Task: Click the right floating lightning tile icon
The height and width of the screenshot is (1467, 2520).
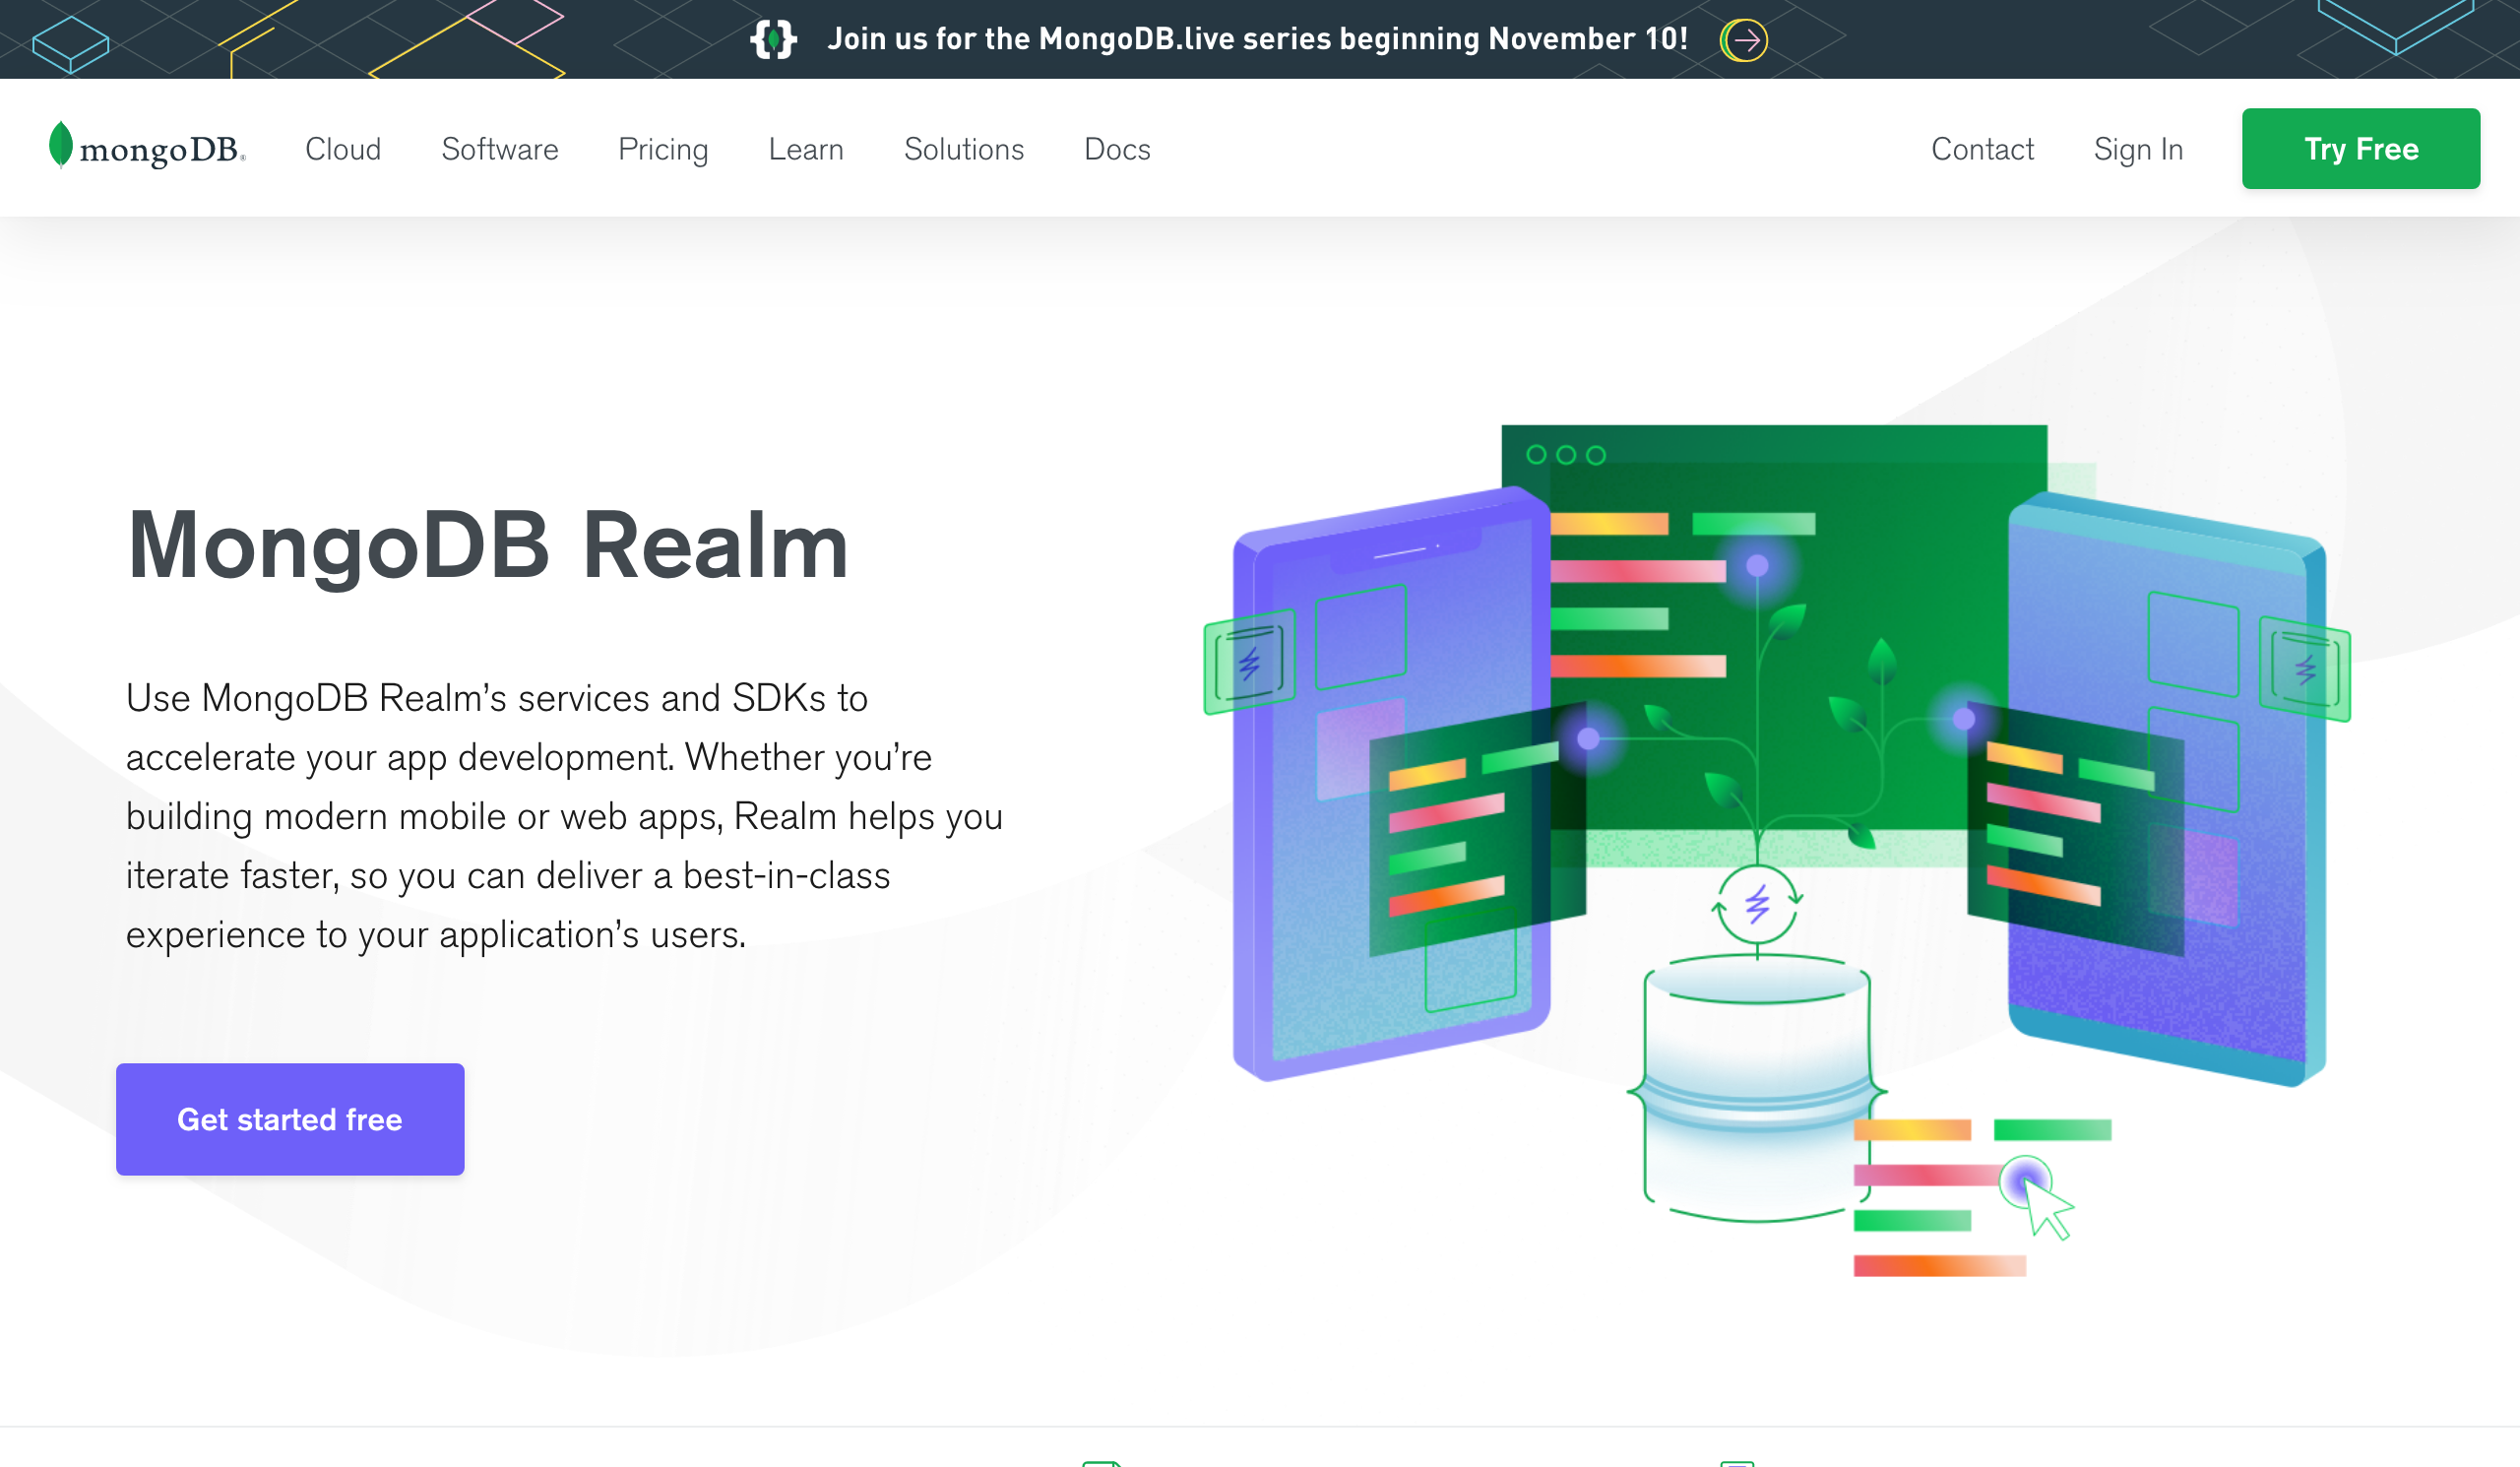Action: pos(2305,669)
